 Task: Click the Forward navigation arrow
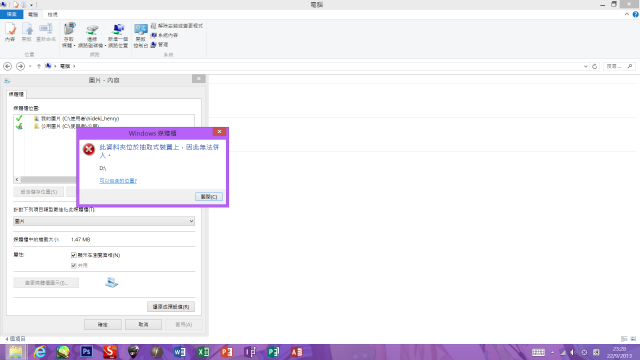point(20,66)
